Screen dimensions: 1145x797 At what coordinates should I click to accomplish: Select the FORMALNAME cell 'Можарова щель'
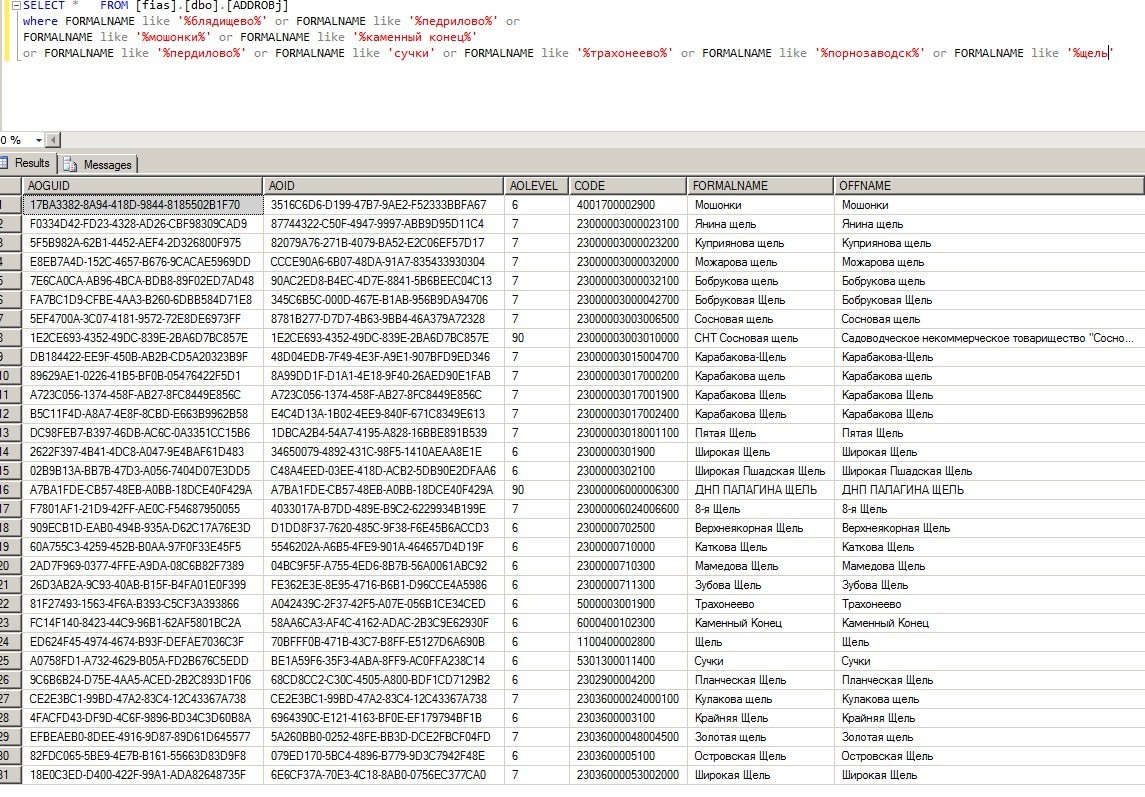coord(760,262)
